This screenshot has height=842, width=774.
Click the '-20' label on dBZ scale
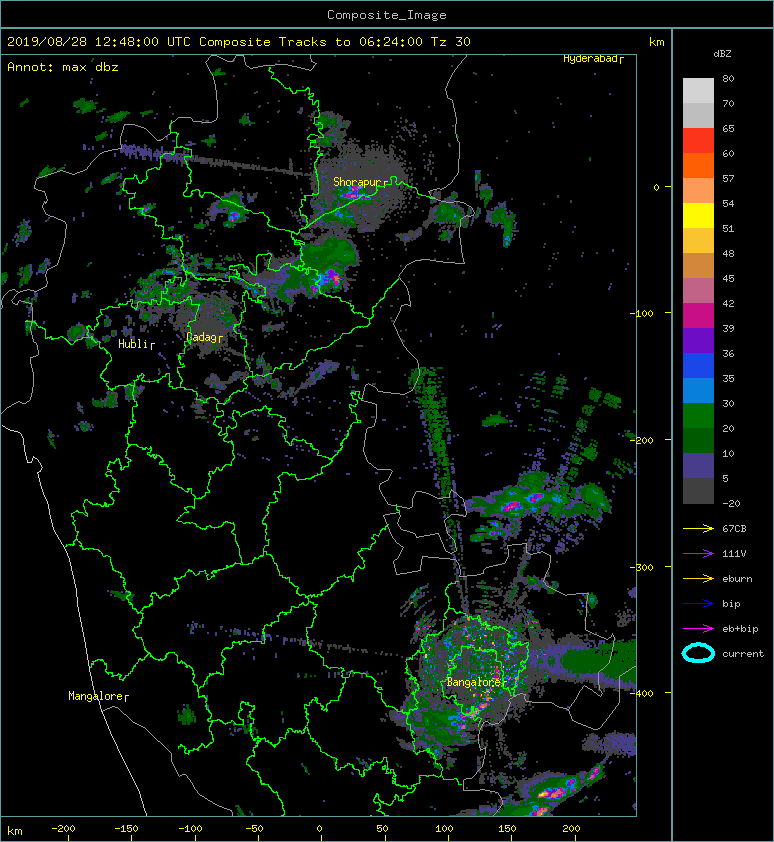pos(731,504)
